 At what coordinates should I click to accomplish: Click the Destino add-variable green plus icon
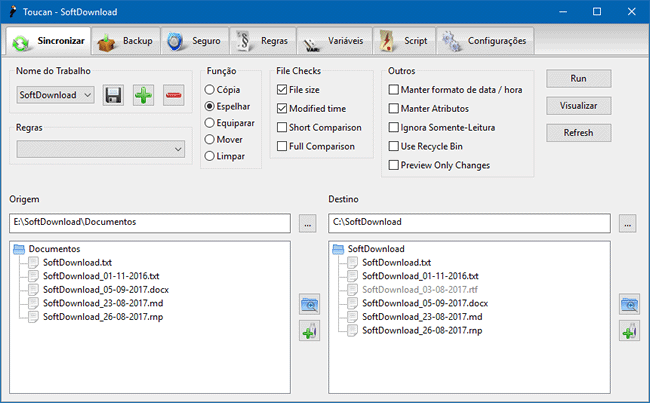point(629,331)
